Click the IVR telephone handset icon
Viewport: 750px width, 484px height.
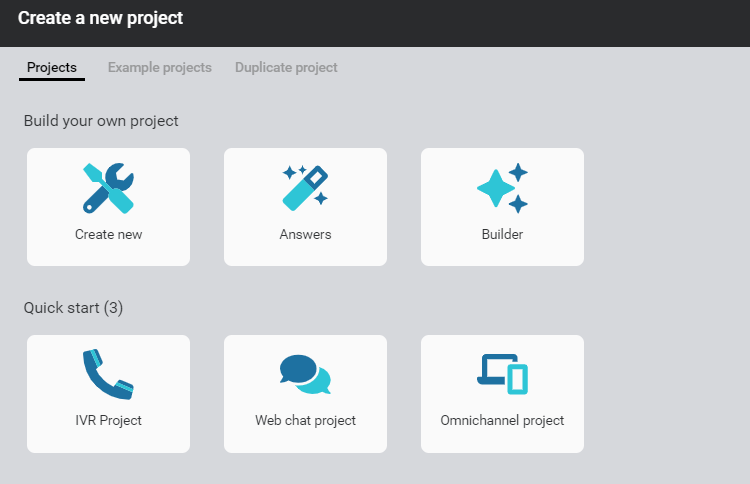108,374
